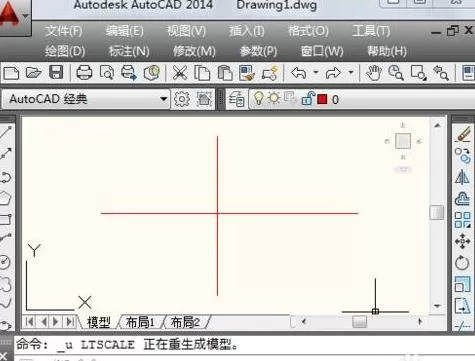Image resolution: width=475 pixels, height=361 pixels.
Task: Click the horizontal scrollbar thumb
Action: click(x=359, y=322)
